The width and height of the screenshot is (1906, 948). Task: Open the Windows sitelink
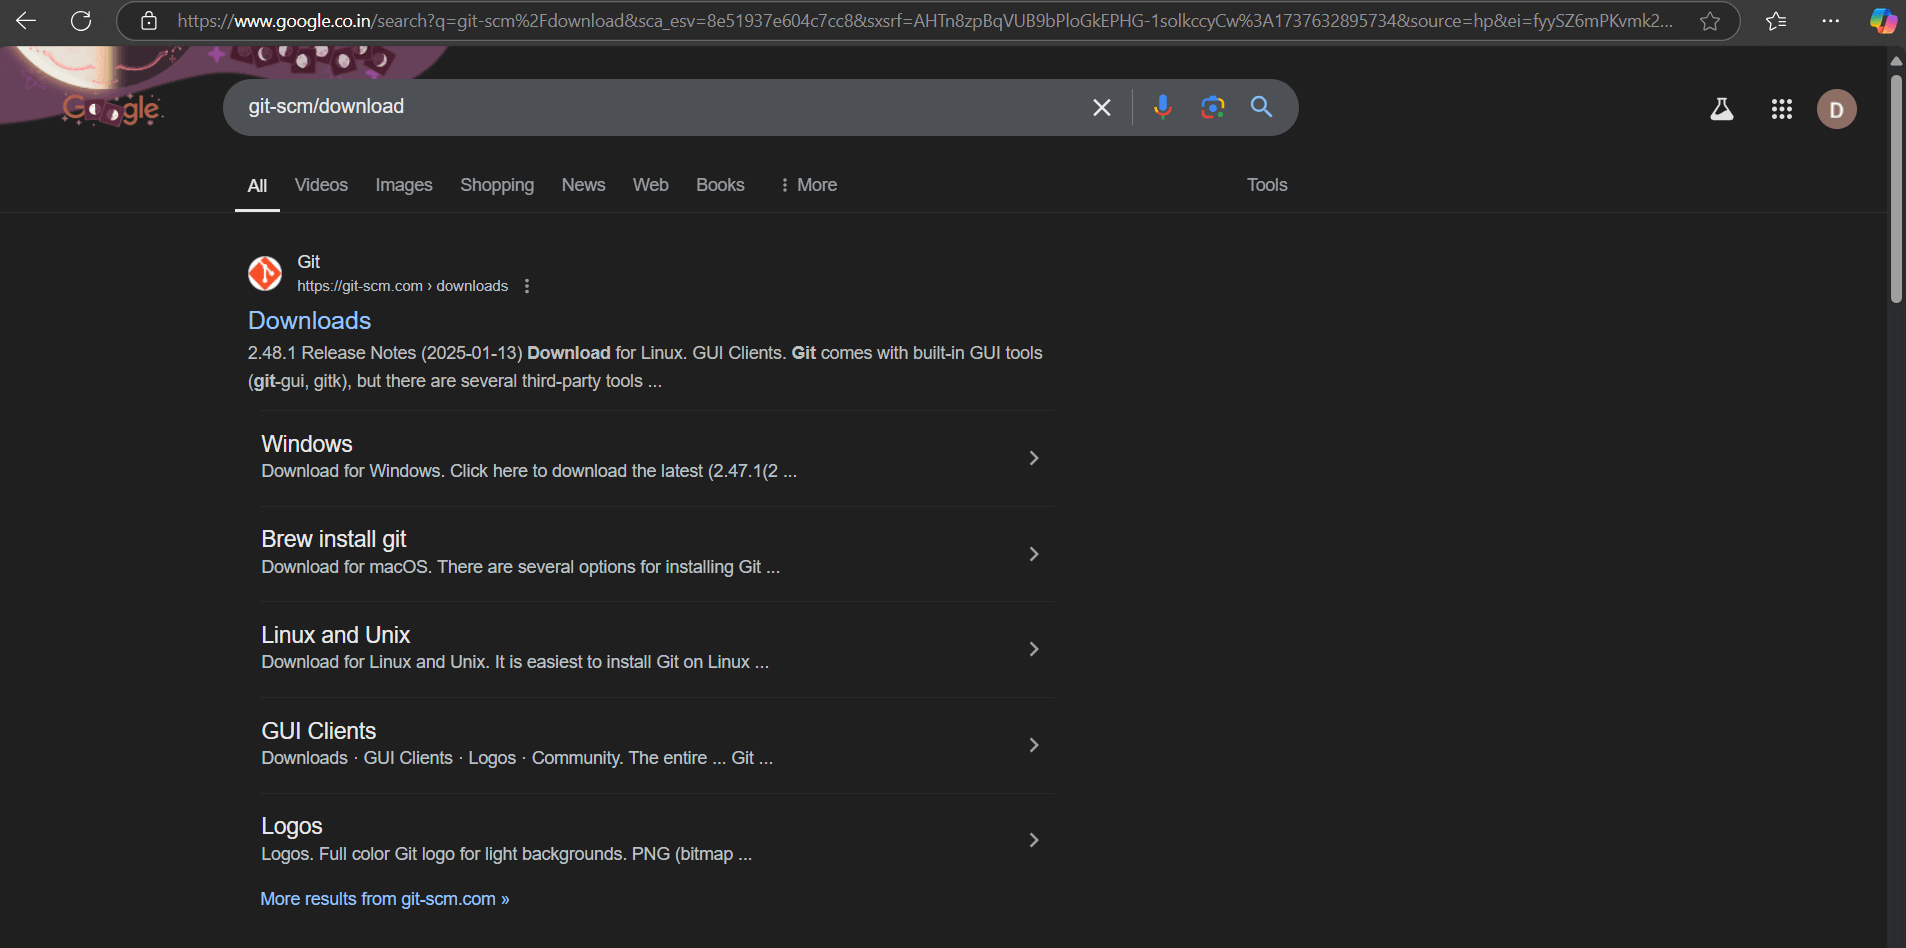click(x=307, y=444)
